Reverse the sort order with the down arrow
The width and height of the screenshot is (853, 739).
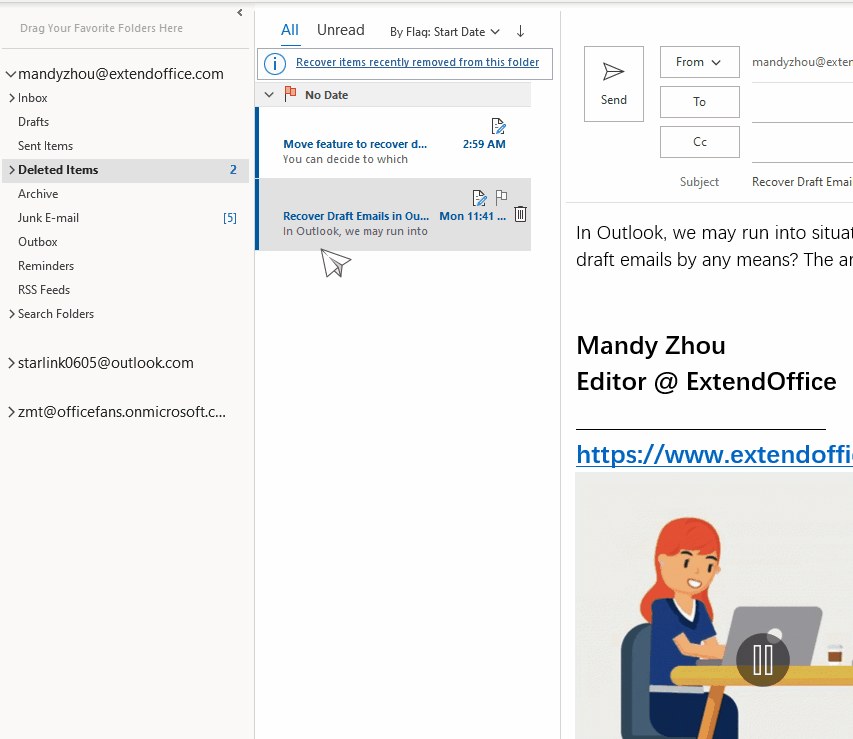[x=520, y=32]
